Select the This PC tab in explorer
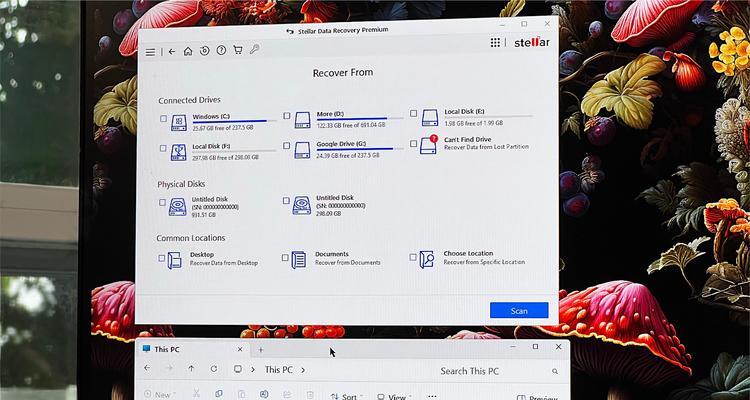Image resolution: width=750 pixels, height=400 pixels. (x=194, y=349)
